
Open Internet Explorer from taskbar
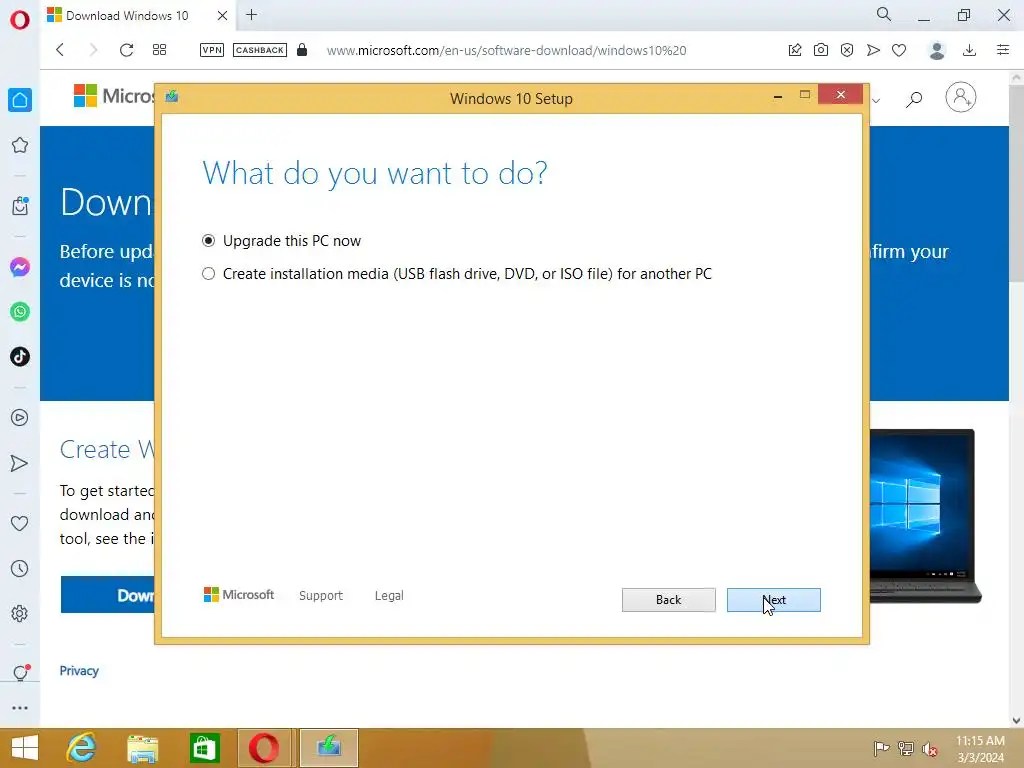coord(82,748)
